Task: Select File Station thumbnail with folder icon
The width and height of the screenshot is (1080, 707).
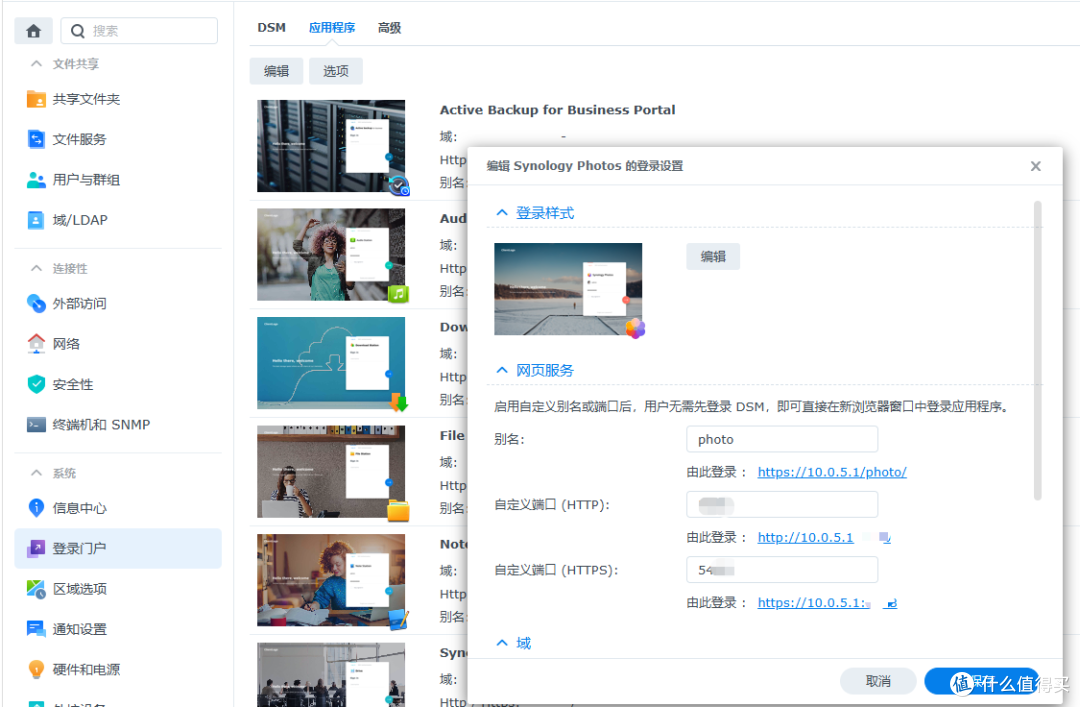Action: point(331,472)
